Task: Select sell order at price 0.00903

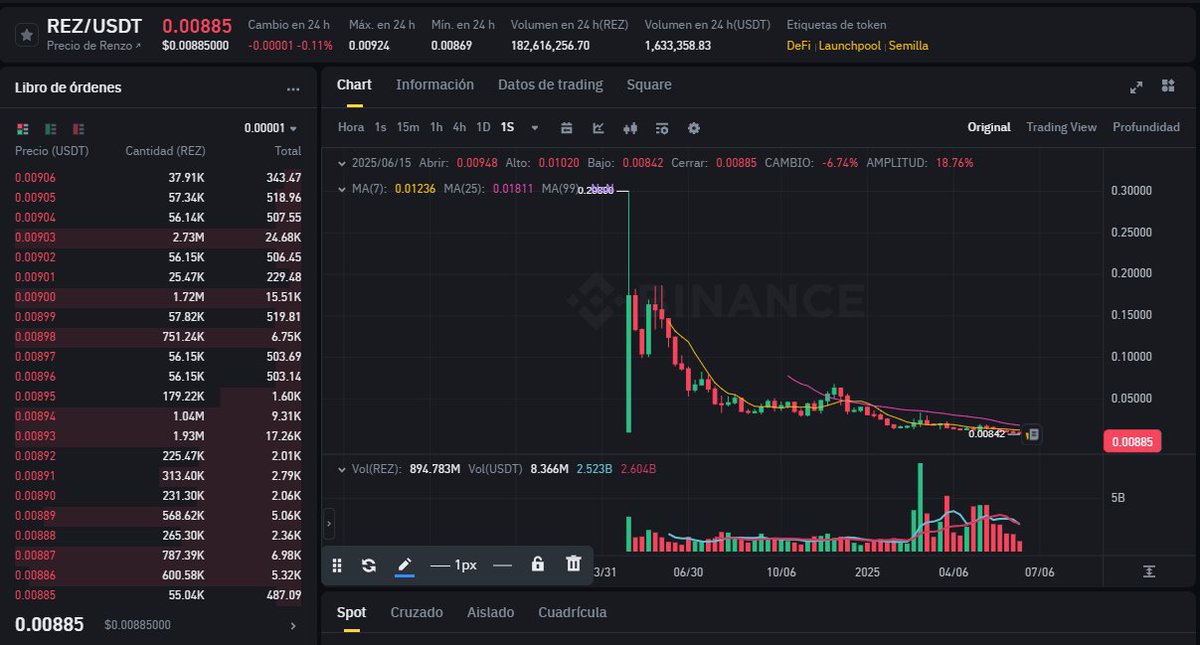Action: click(x=158, y=238)
